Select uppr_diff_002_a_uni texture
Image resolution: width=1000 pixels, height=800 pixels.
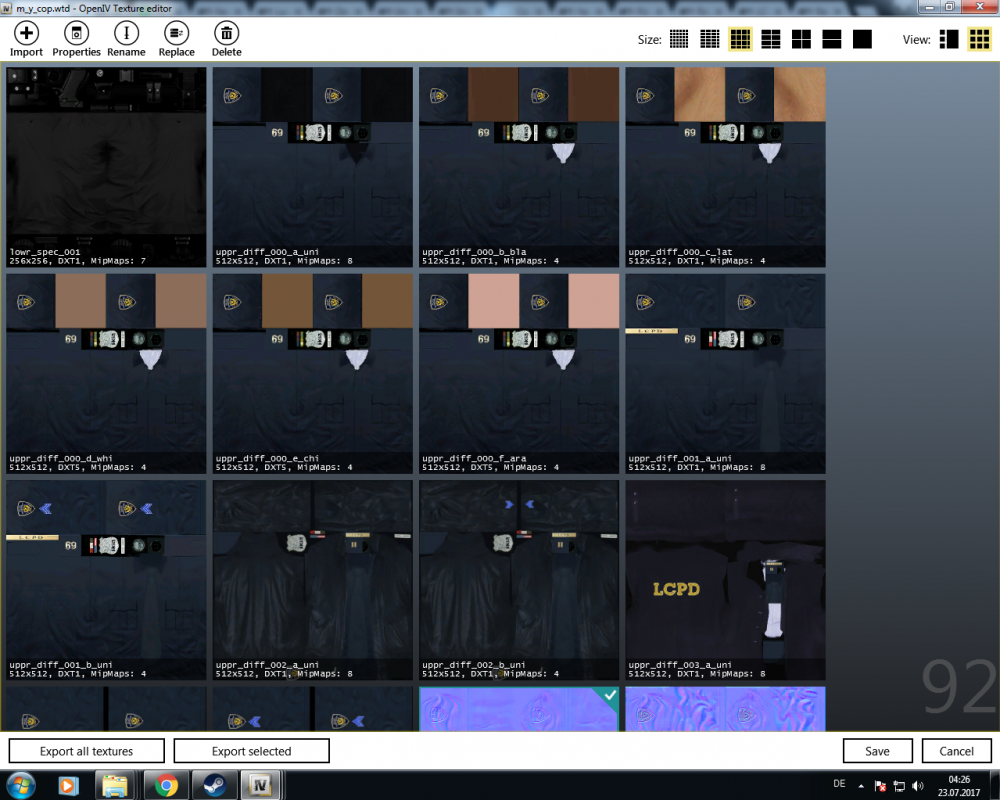(312, 581)
